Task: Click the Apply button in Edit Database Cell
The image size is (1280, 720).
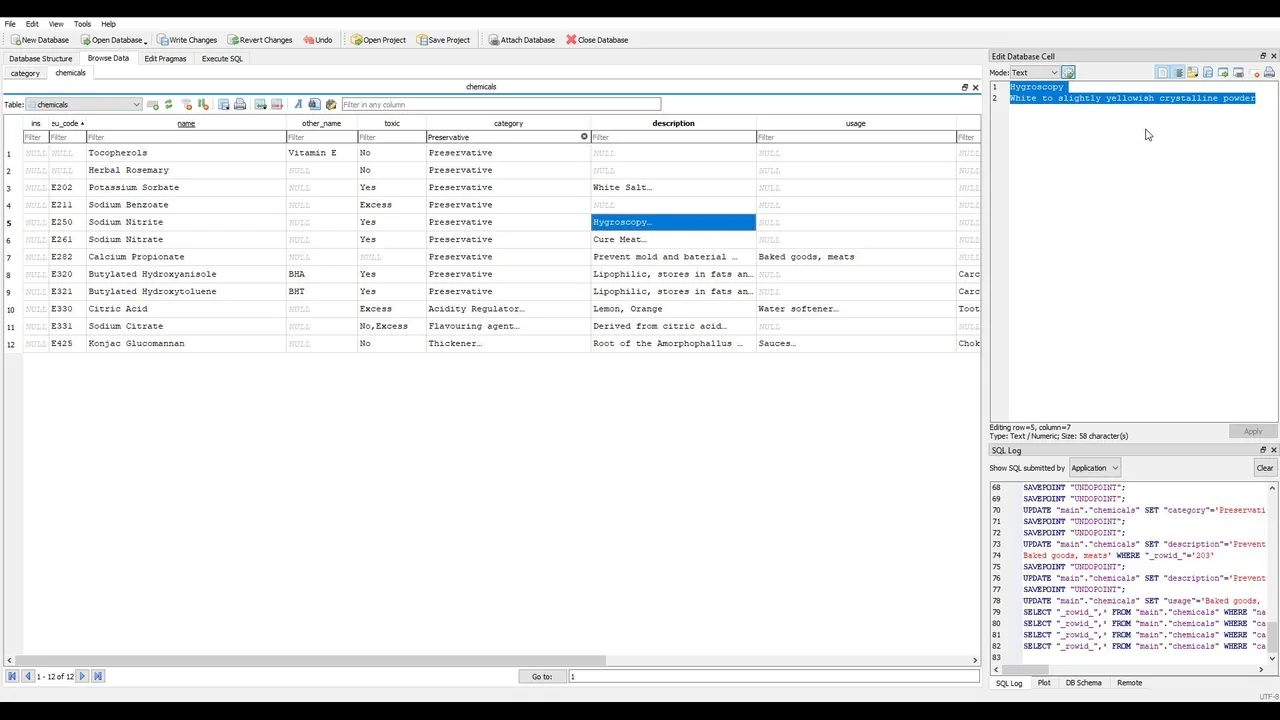Action: (1253, 431)
